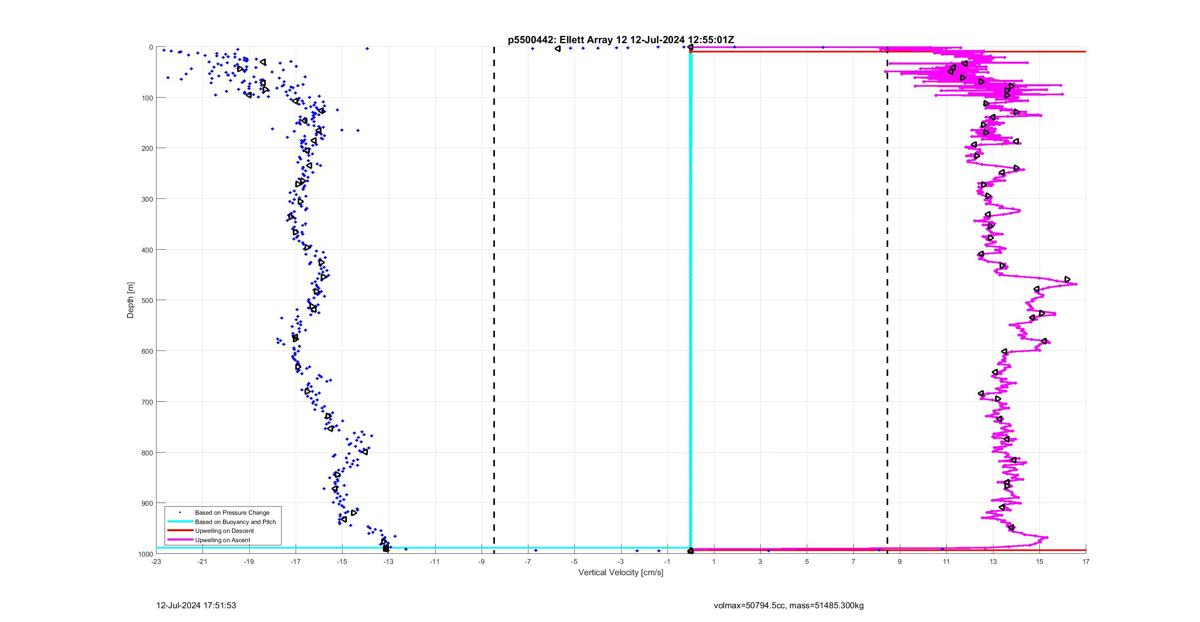1200x622 pixels.
Task: Click the "-13" velocity axis tick label
Action: (389, 561)
